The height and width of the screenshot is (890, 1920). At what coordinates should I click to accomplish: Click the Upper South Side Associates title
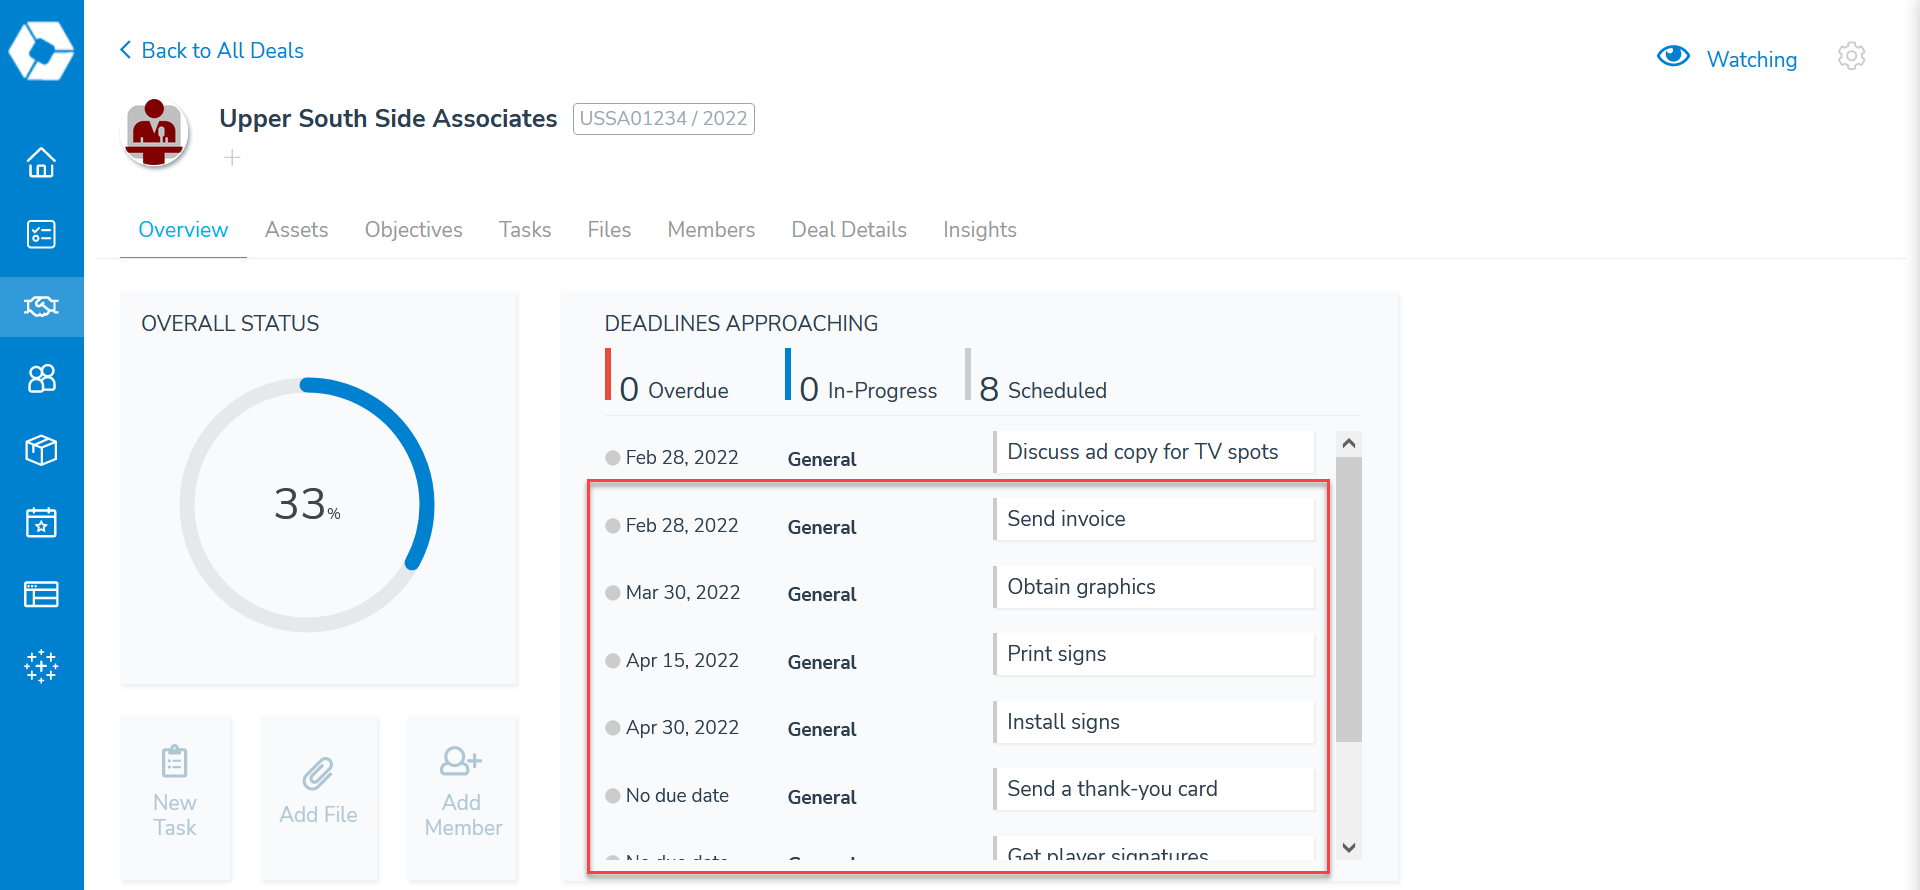[388, 119]
